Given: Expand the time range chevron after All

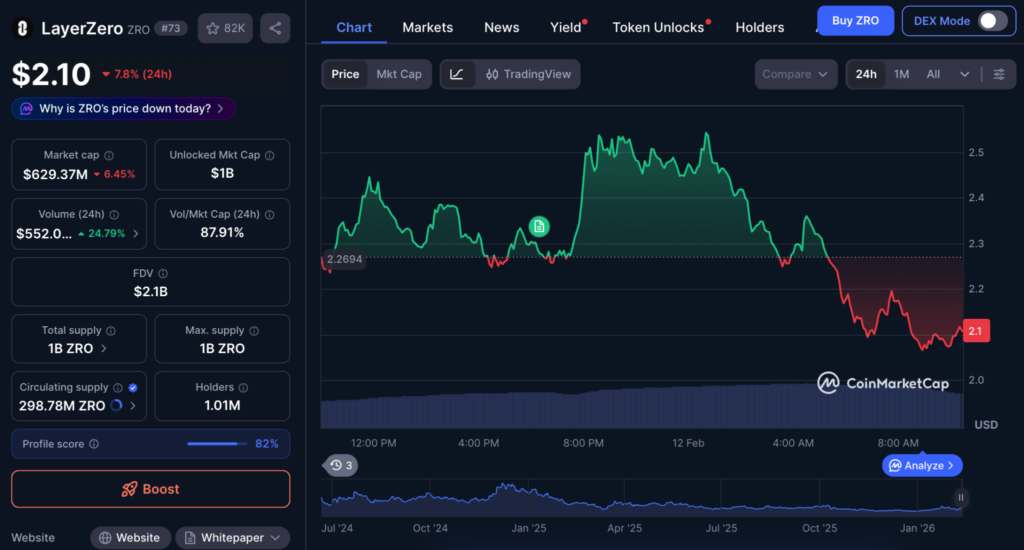Looking at the screenshot, I should [x=964, y=74].
